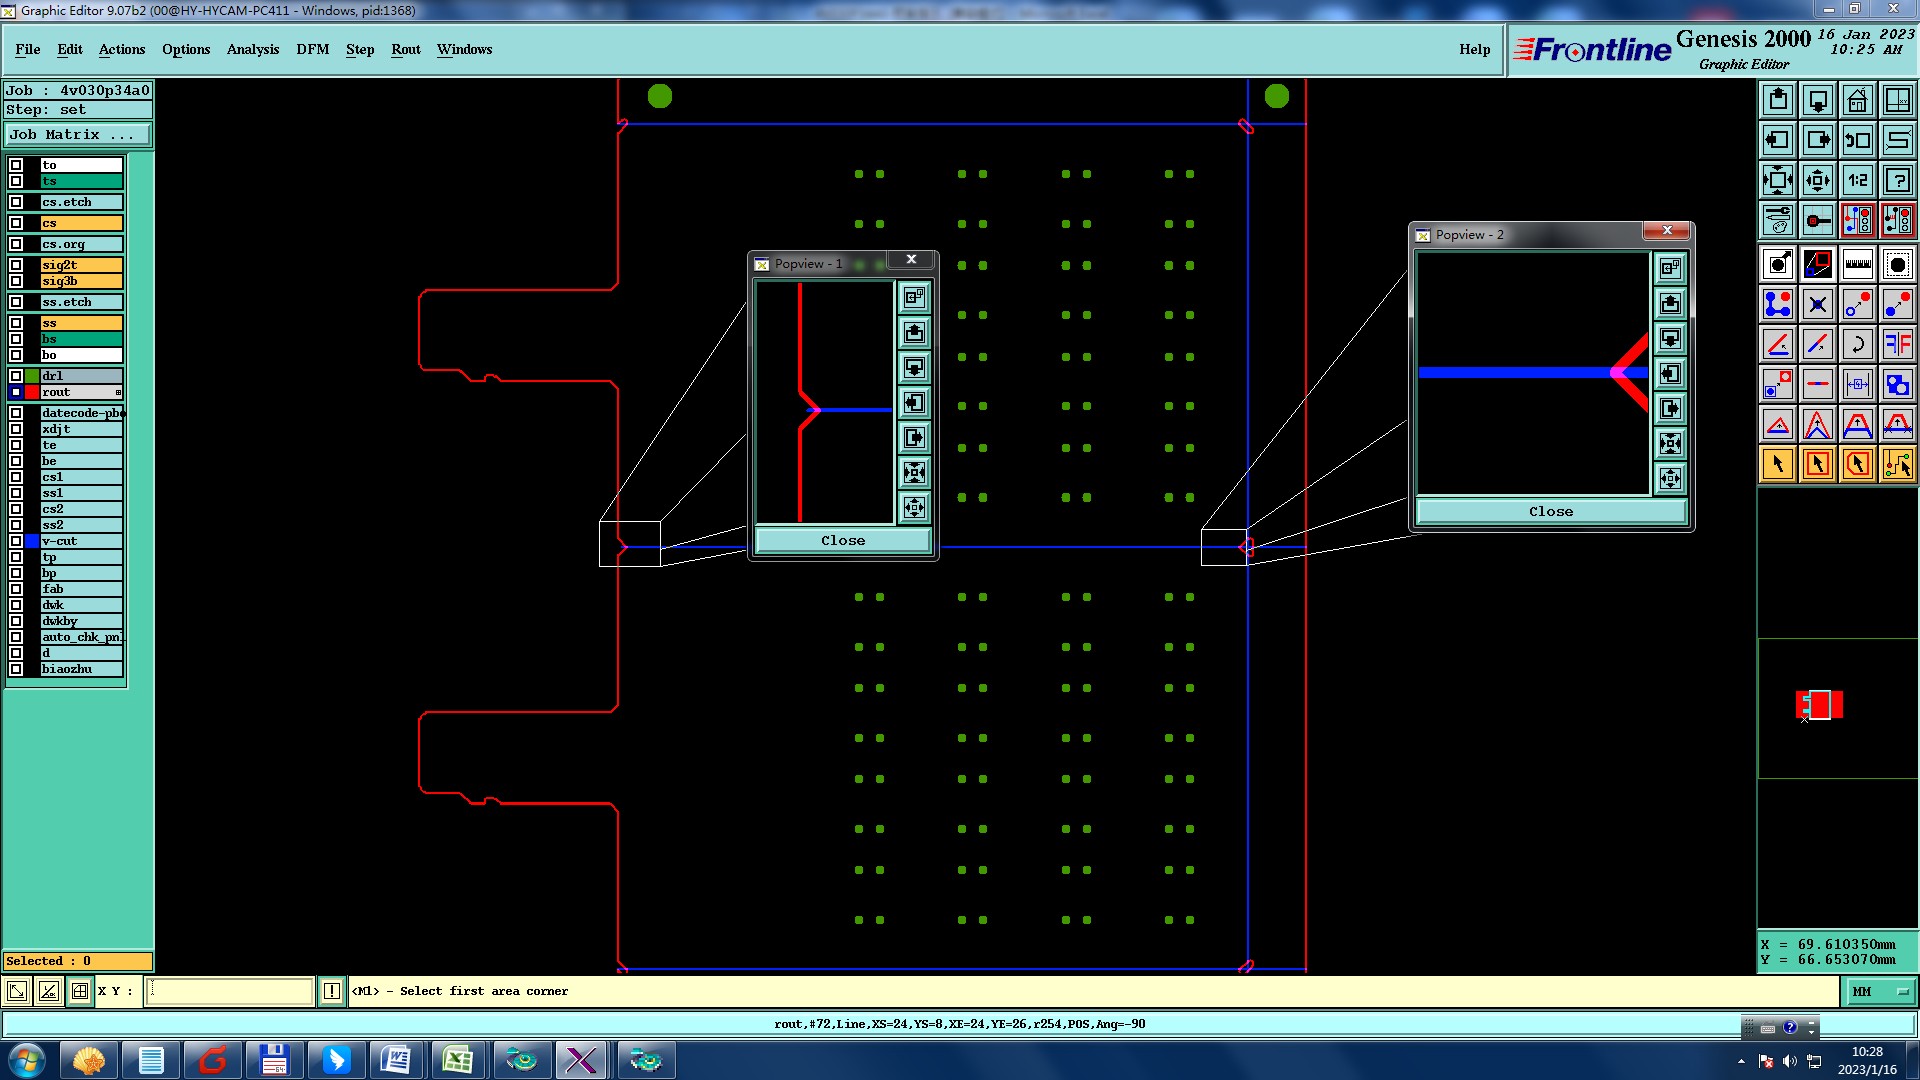Toggle checkbox for layer v-cut

16,541
